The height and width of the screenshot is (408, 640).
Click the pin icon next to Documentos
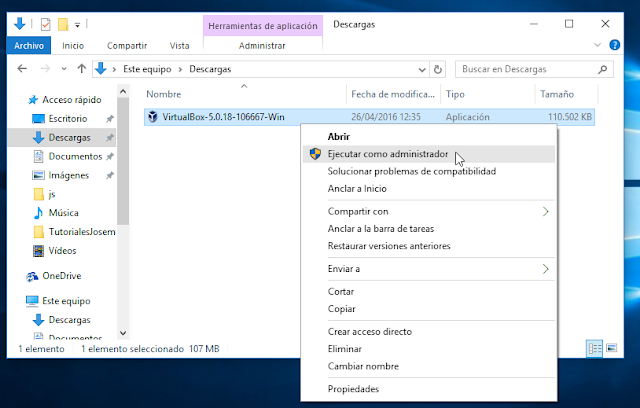109,156
